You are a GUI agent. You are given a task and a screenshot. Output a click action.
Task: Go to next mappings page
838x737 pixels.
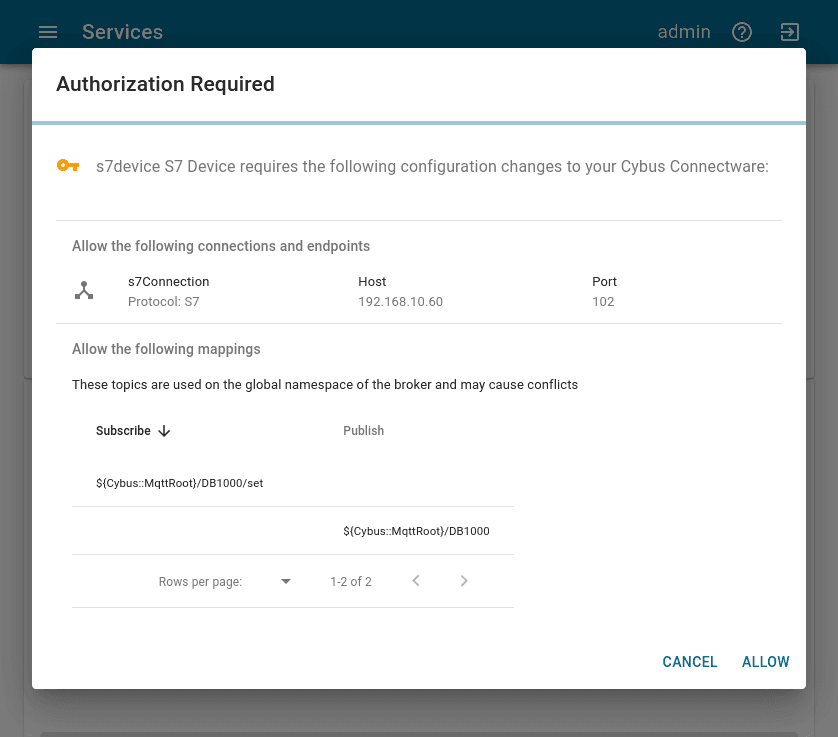click(x=464, y=581)
